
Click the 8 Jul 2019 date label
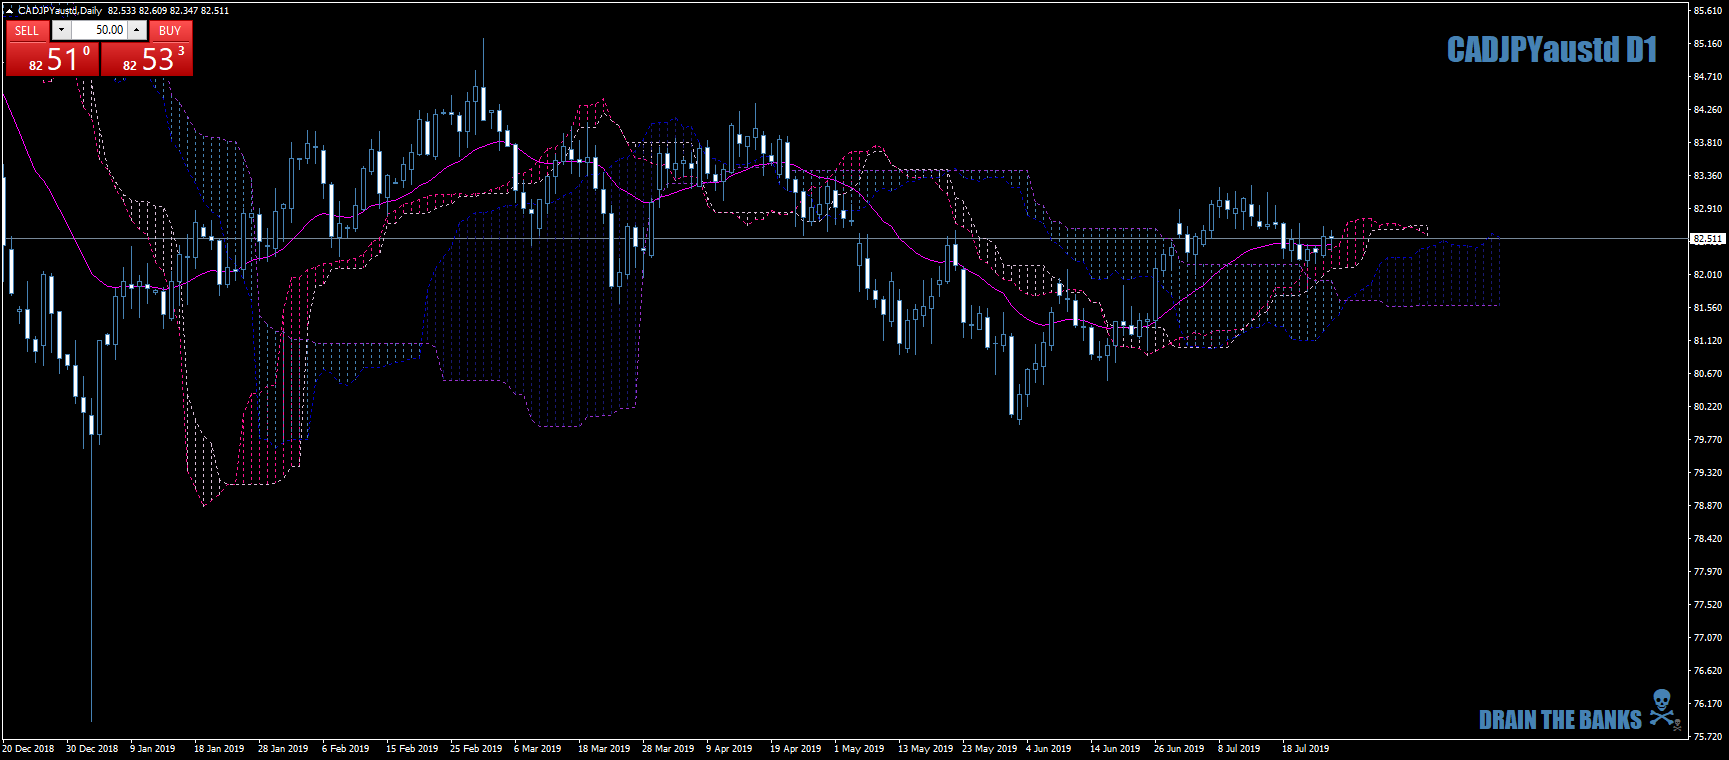(1239, 748)
